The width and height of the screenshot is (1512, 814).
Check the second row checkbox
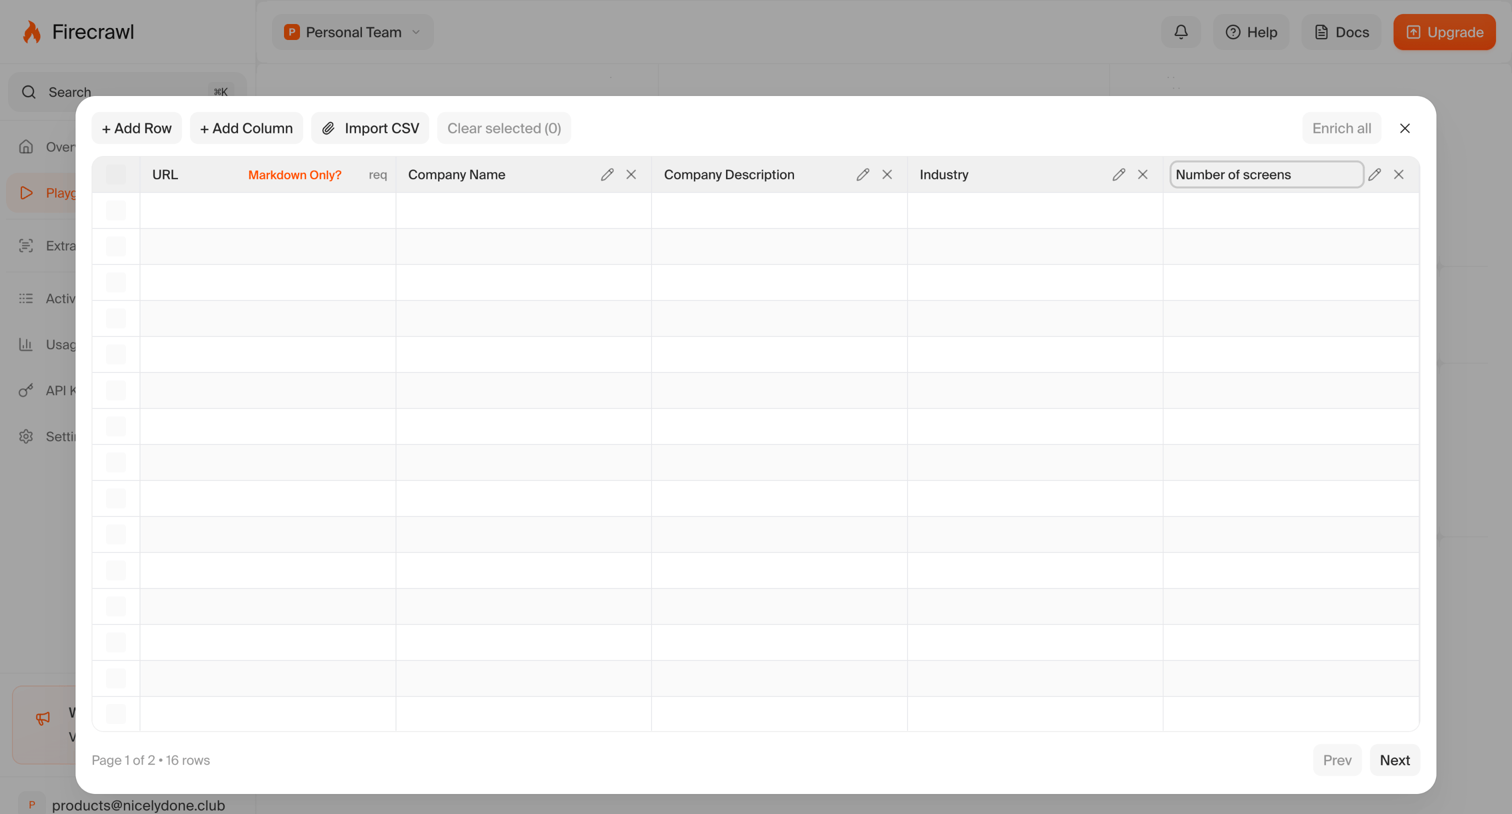pyautogui.click(x=116, y=246)
